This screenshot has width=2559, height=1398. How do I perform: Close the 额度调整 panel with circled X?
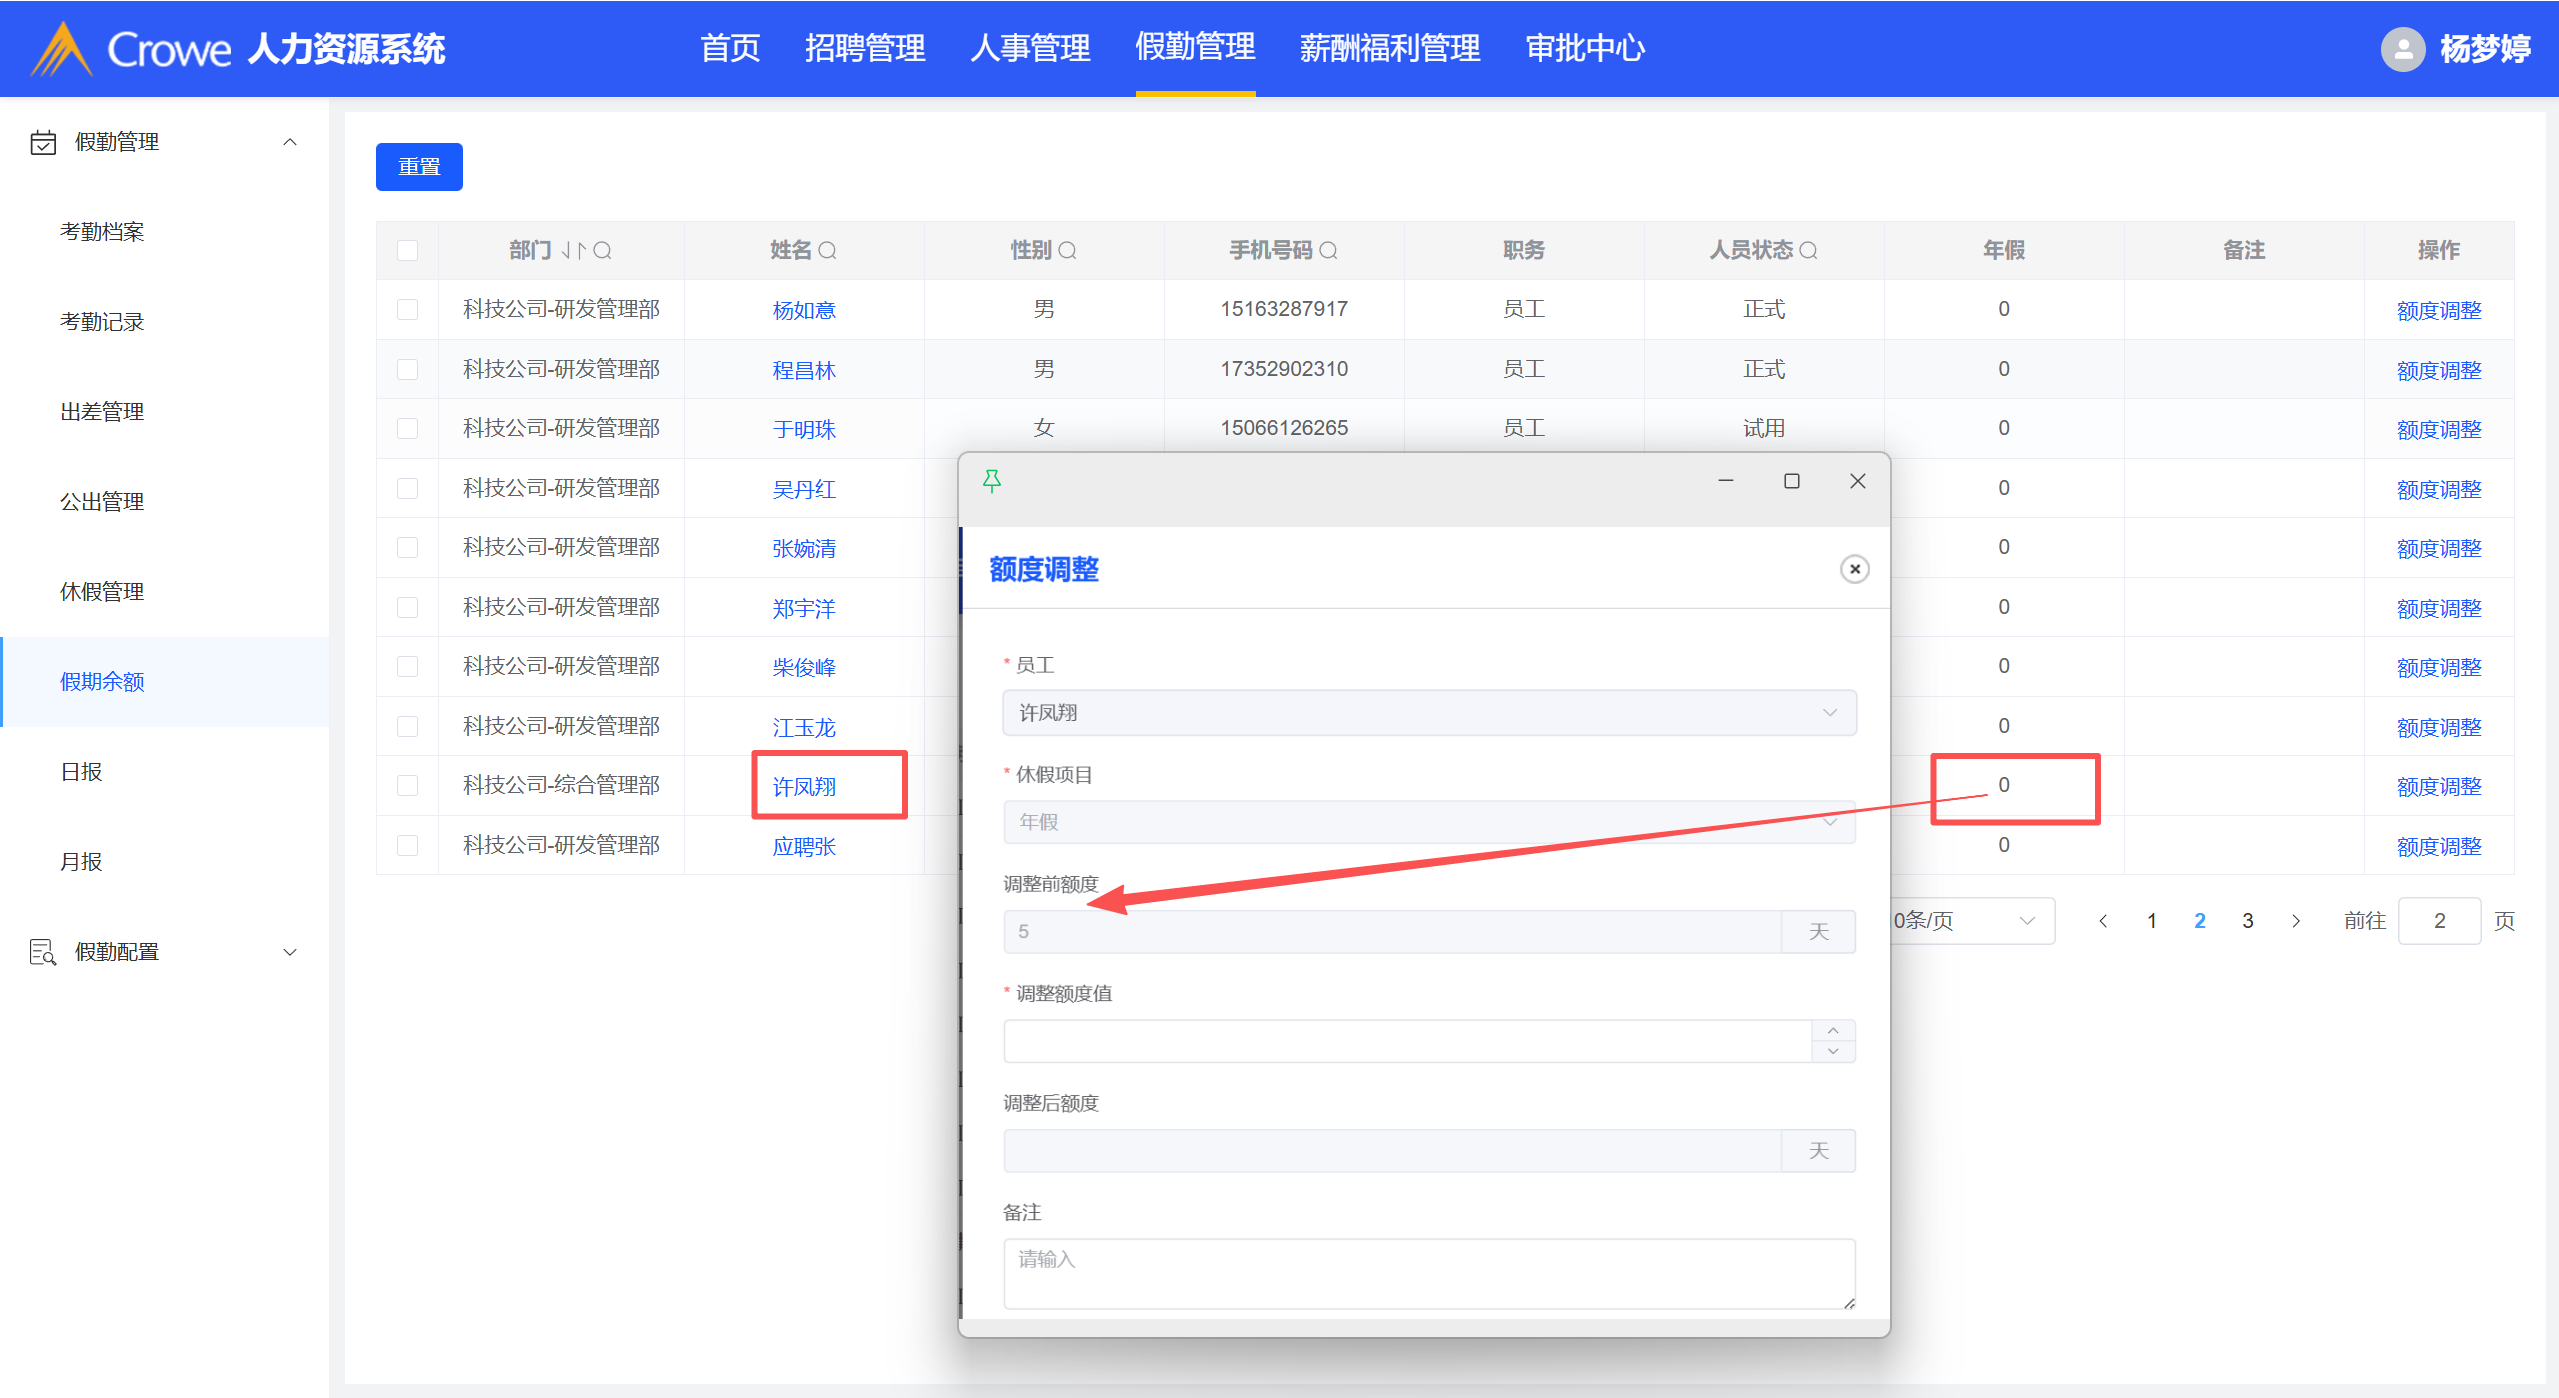(1854, 569)
